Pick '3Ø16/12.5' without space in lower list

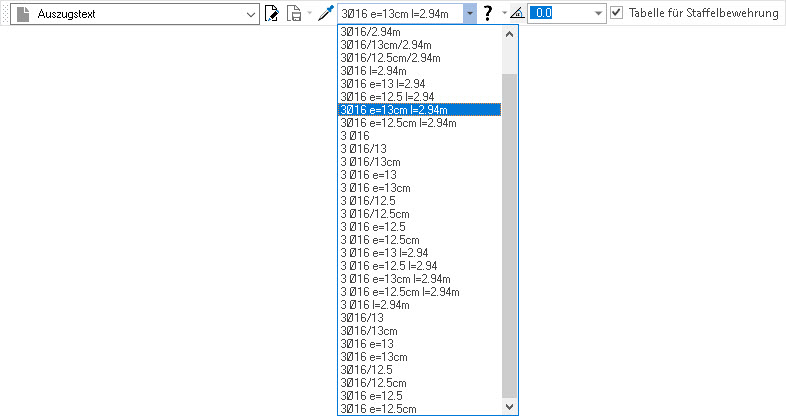[420, 370]
